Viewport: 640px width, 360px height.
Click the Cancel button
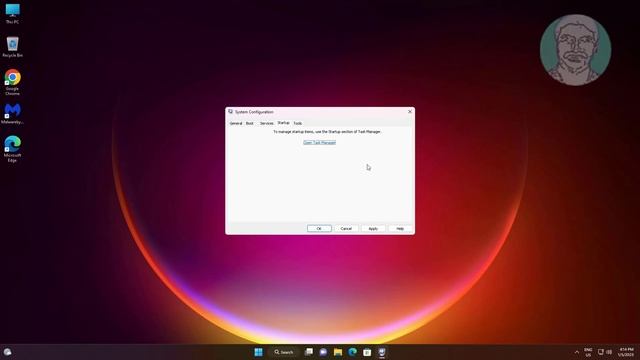tap(346, 229)
